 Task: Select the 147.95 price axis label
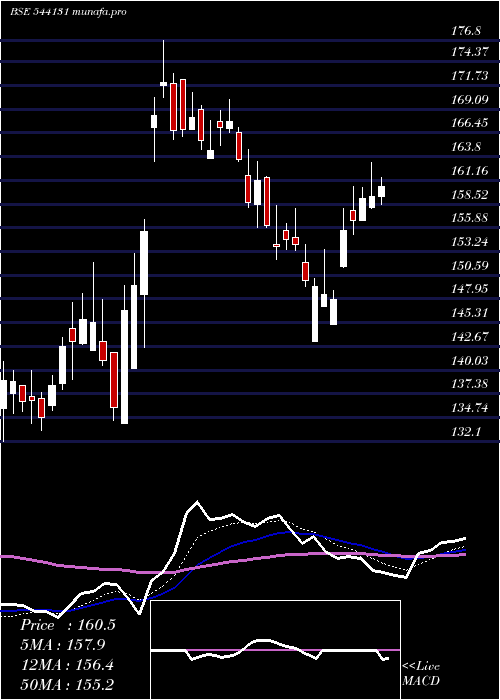(x=469, y=289)
